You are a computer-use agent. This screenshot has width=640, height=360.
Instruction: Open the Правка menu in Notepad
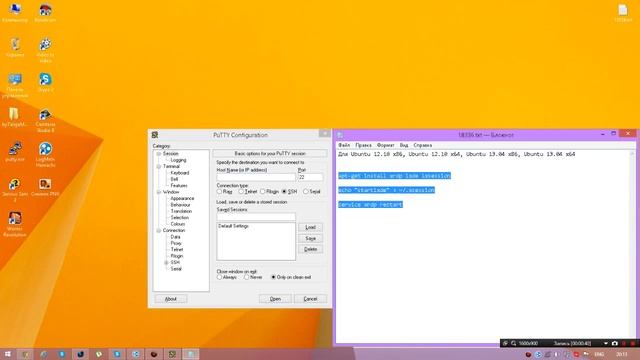click(363, 145)
